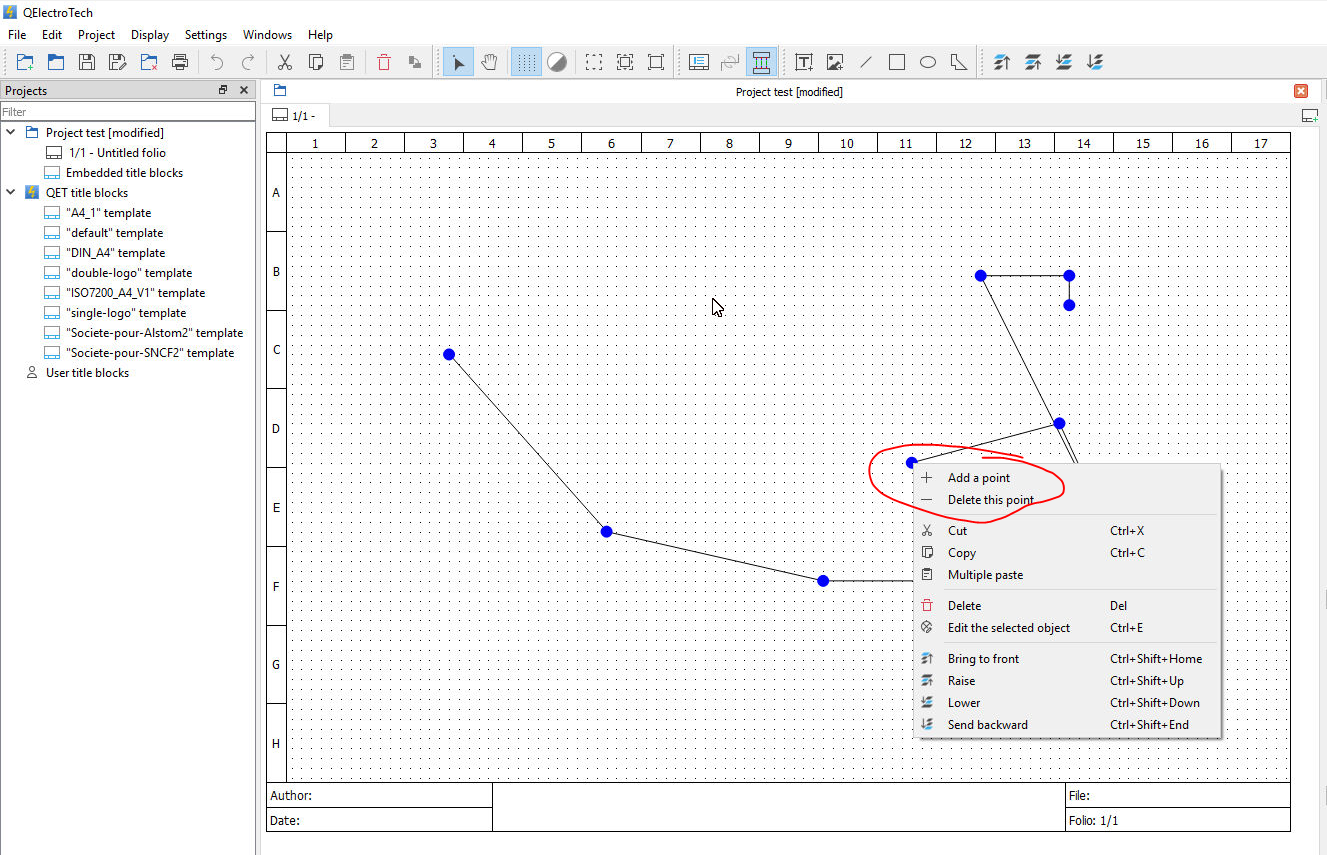Choose Add a point in context menu
The height and width of the screenshot is (855, 1327).
tap(978, 478)
